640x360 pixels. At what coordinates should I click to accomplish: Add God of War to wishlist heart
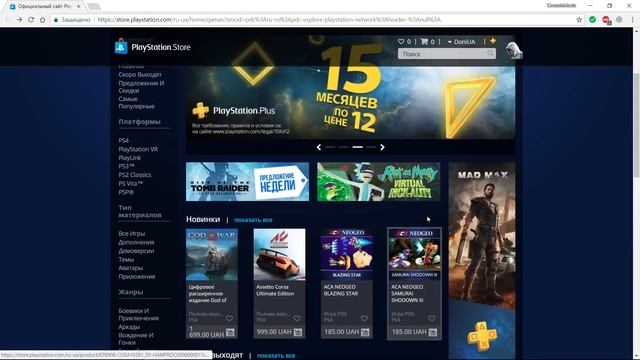[x=230, y=318]
